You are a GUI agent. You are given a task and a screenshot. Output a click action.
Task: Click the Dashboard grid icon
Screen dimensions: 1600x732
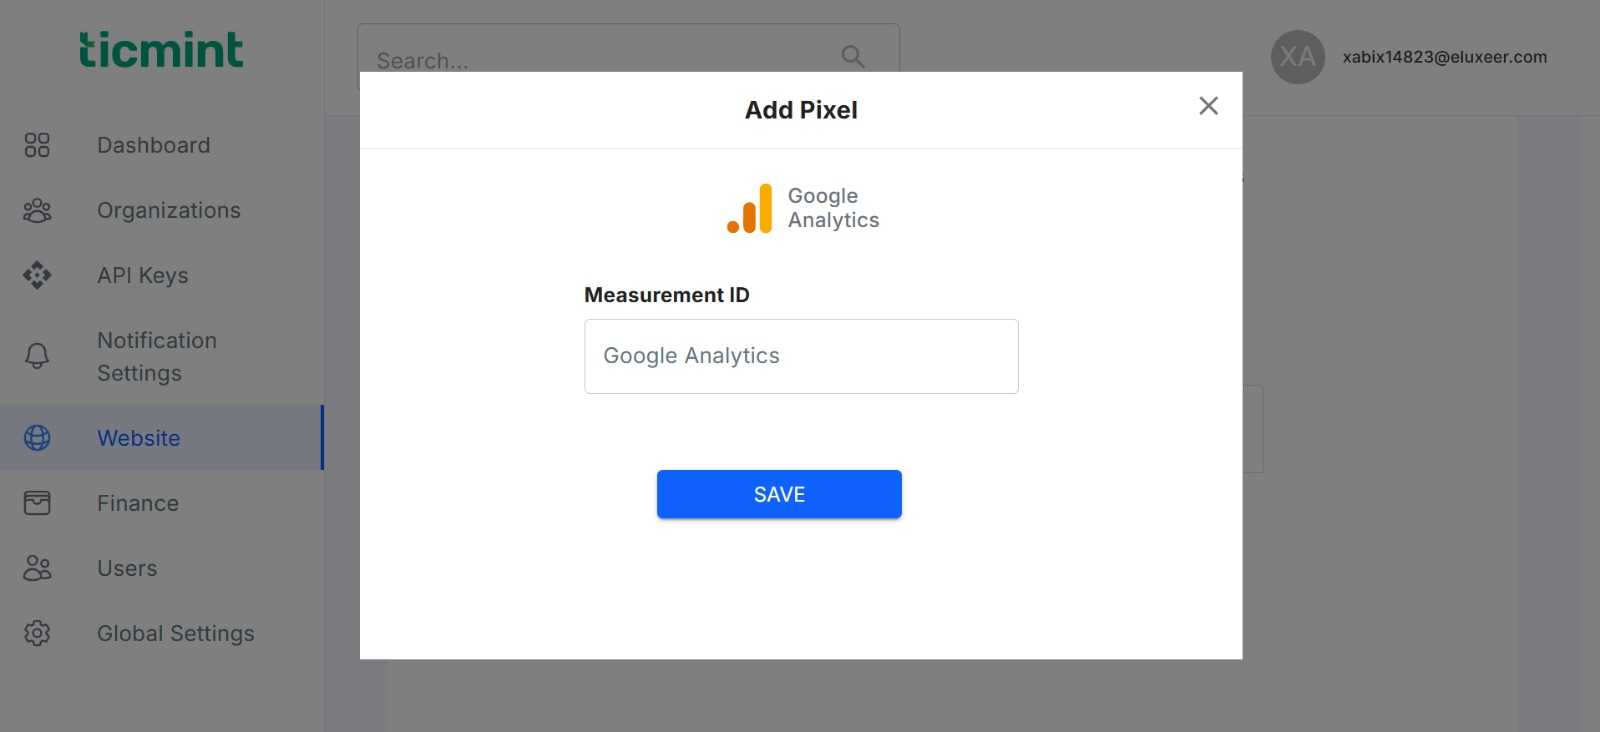[37, 145]
